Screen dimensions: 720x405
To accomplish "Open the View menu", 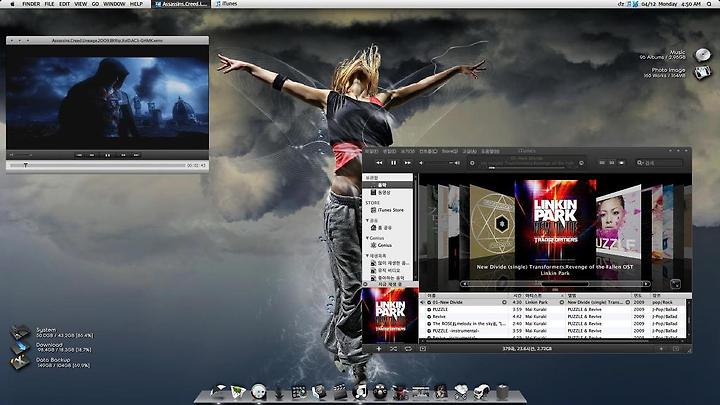I will click(x=80, y=4).
